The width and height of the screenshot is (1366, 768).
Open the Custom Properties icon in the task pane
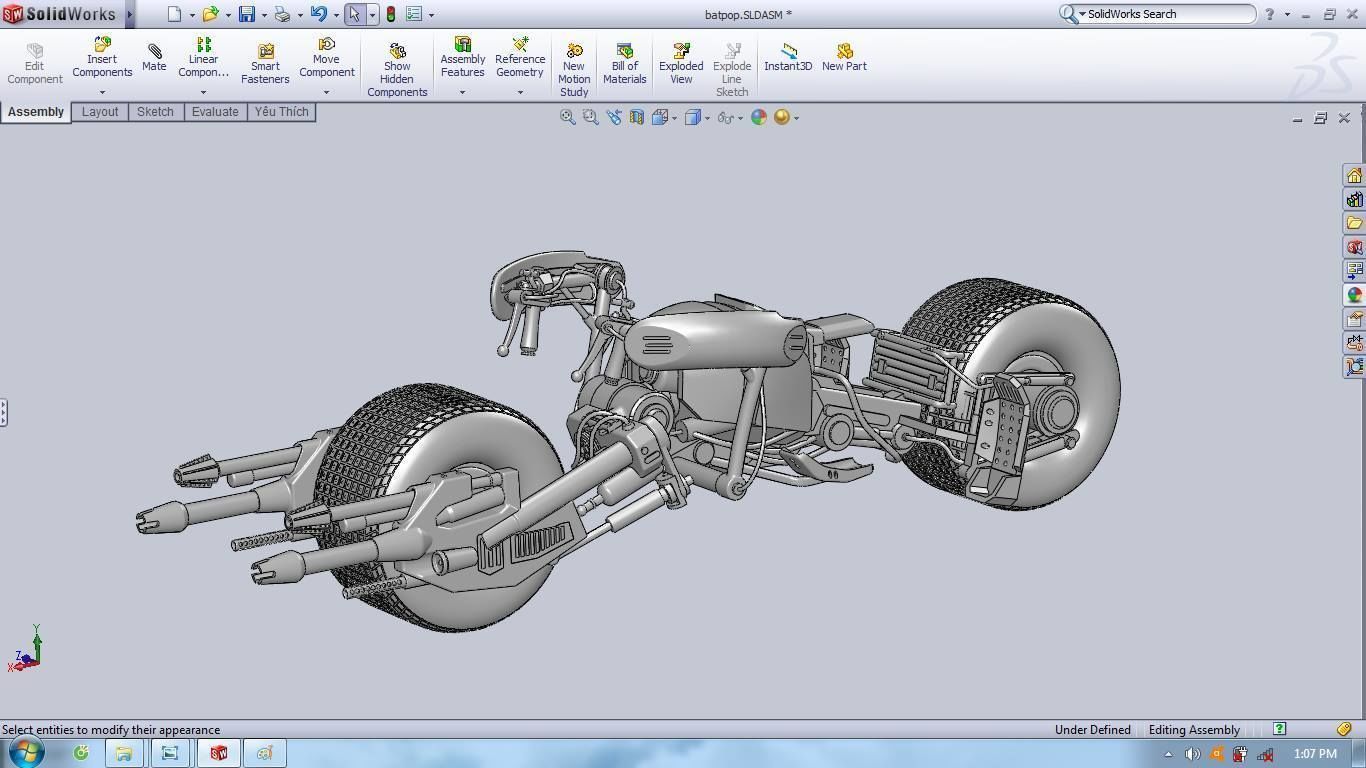pos(1354,319)
